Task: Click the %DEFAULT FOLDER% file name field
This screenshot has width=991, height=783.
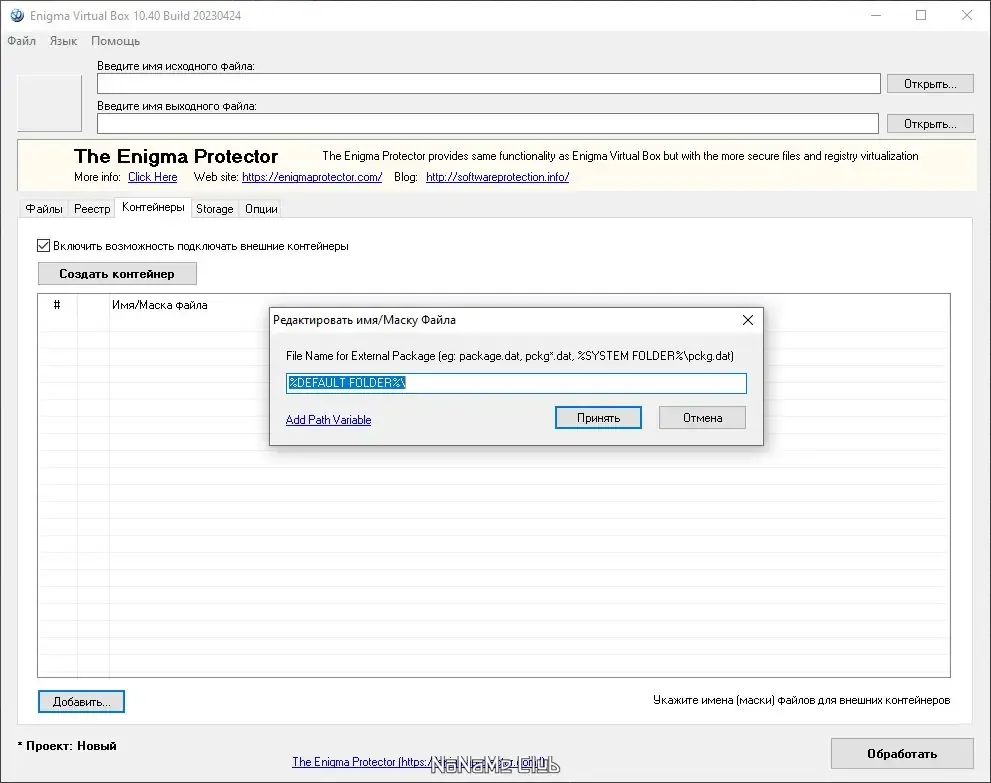Action: pyautogui.click(x=516, y=383)
